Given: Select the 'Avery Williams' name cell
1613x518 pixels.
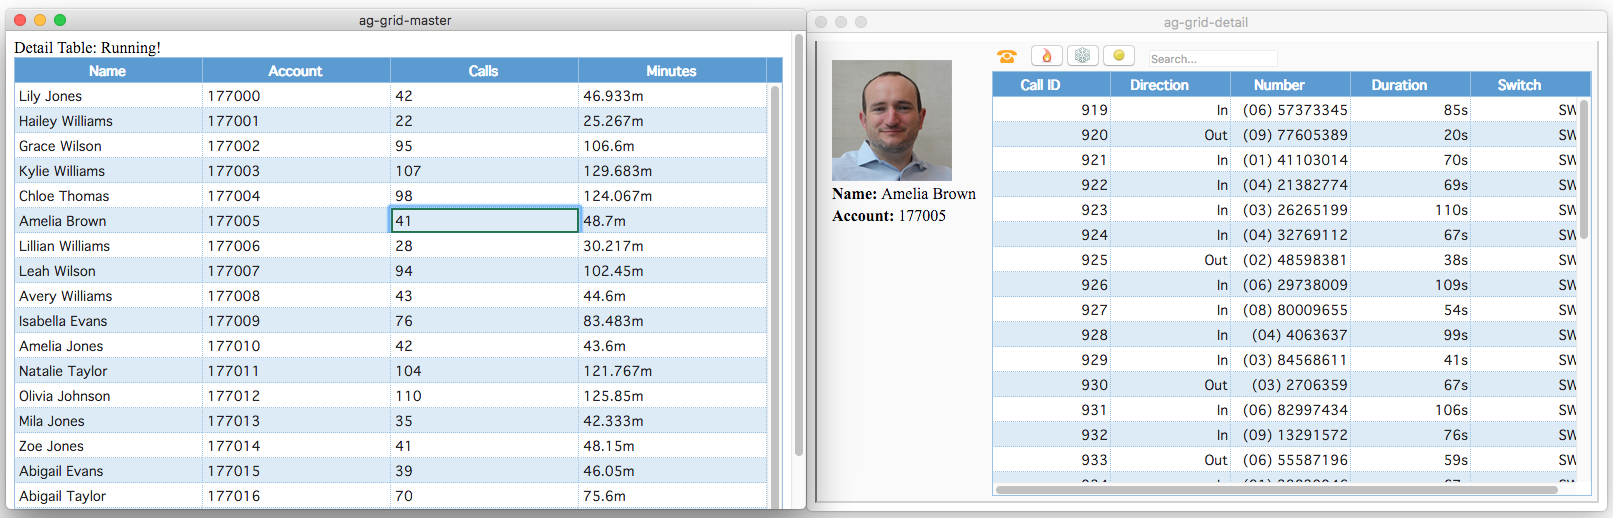Looking at the screenshot, I should coord(108,296).
